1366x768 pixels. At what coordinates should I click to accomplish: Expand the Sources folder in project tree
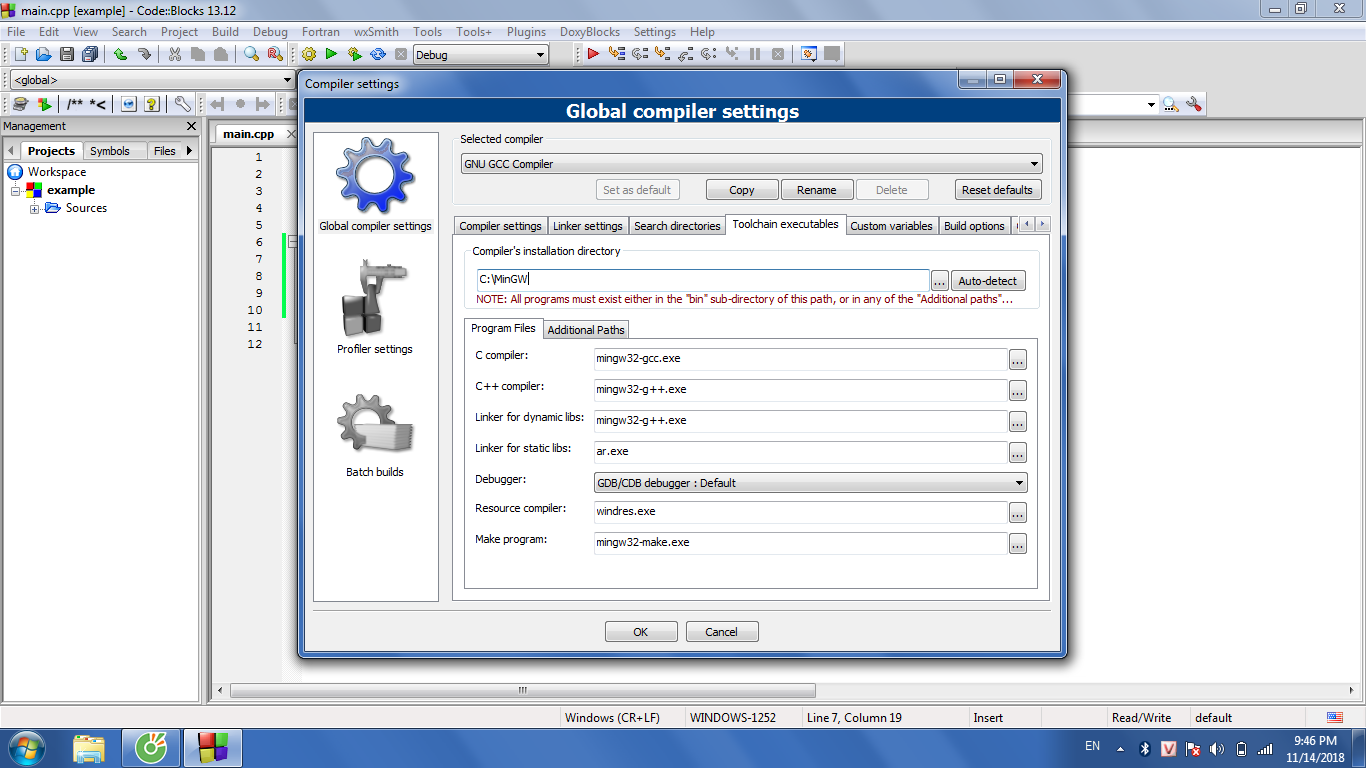point(35,209)
